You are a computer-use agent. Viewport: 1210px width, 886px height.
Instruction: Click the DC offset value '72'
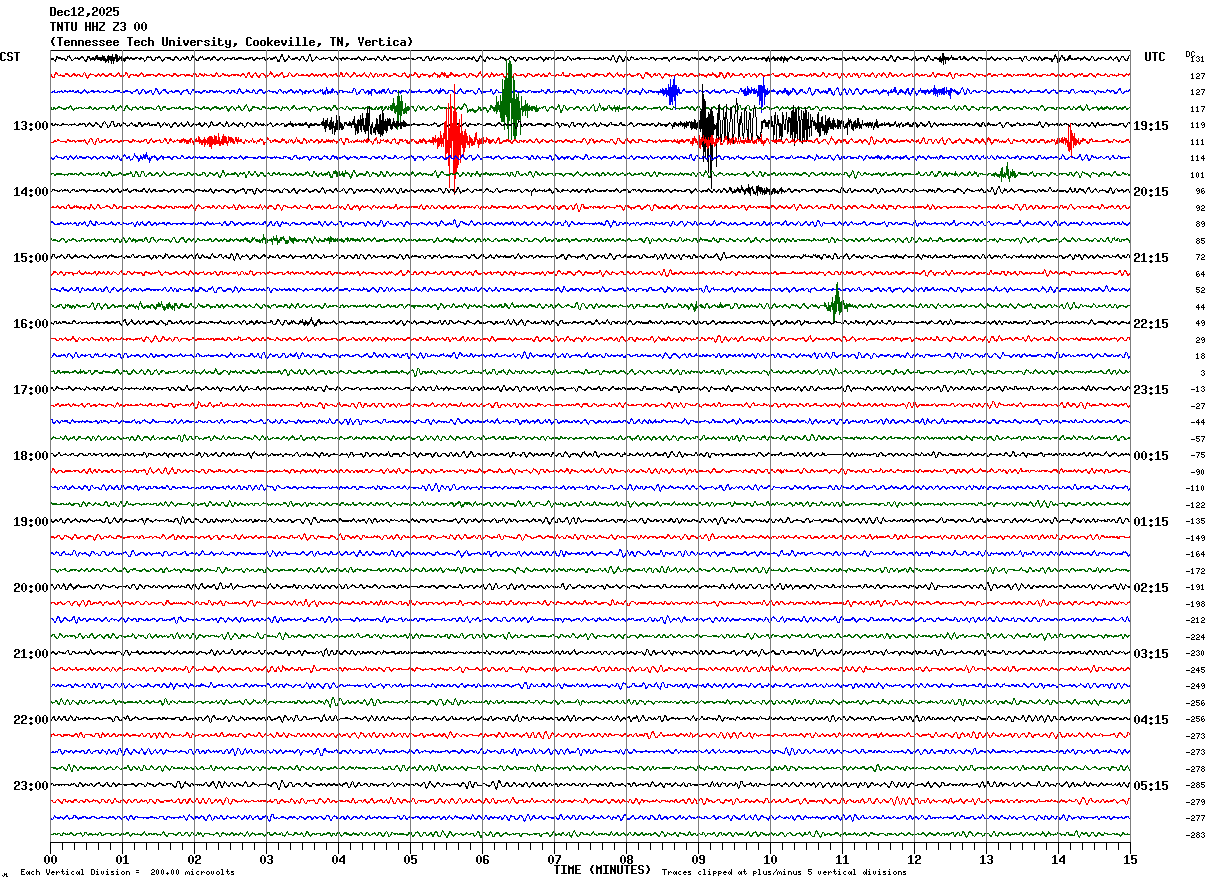1200,258
